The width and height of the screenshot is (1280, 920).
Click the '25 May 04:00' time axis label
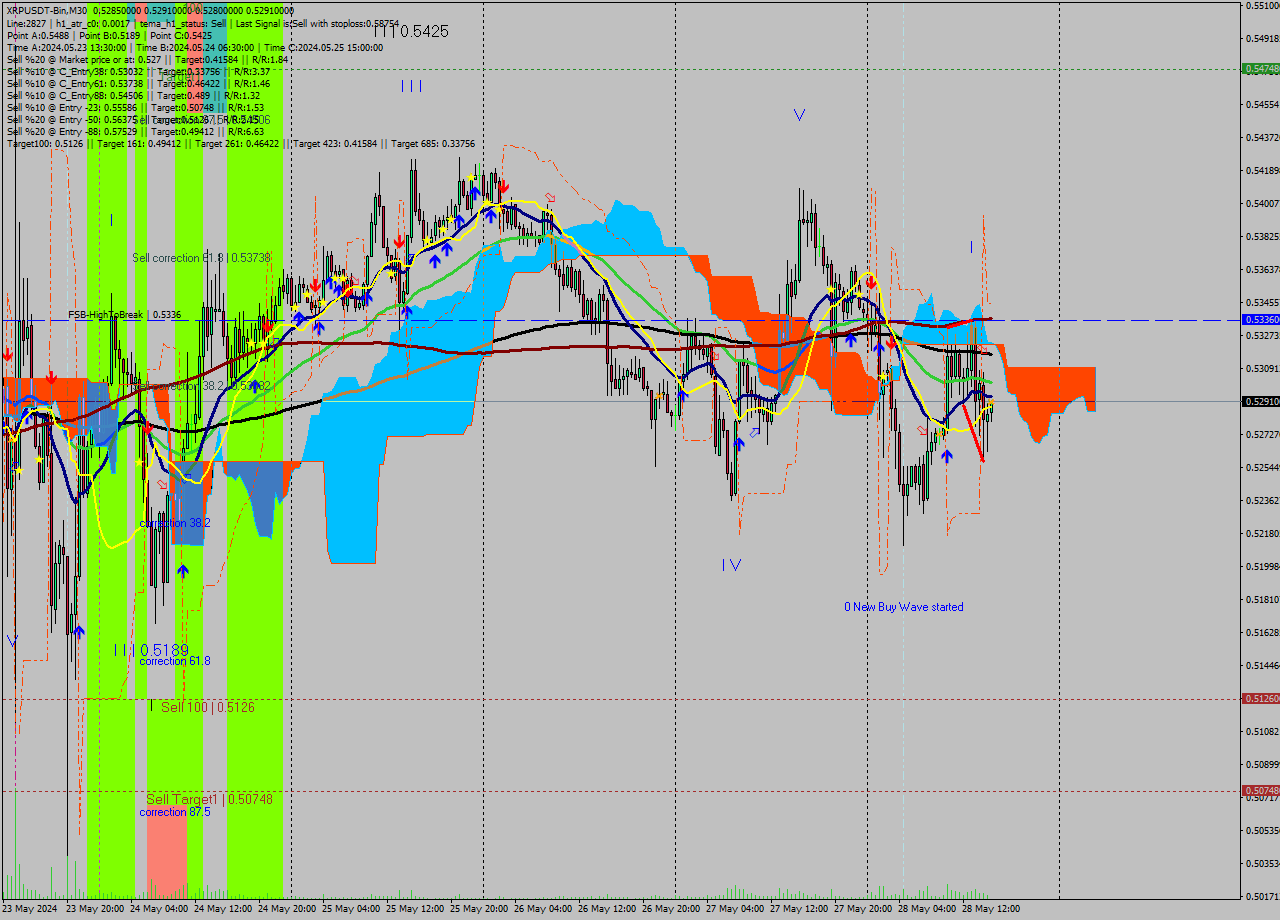(x=351, y=909)
